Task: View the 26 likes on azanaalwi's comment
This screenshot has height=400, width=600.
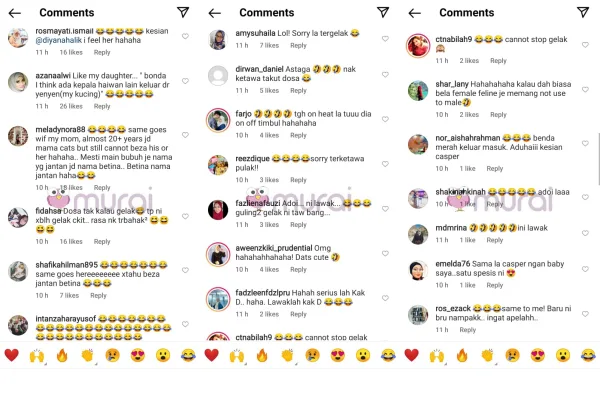Action: coord(71,106)
